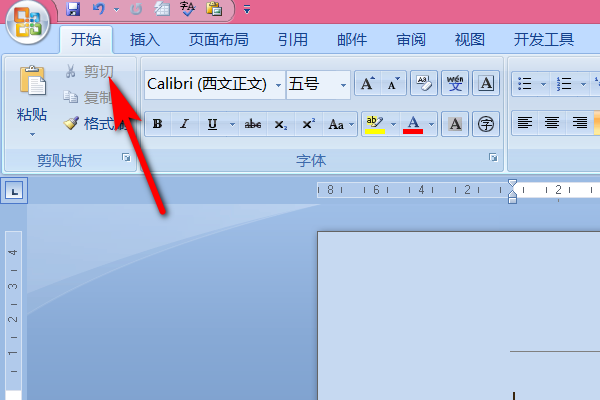Click the 剪切 cut button
The height and width of the screenshot is (400, 600).
[x=90, y=71]
